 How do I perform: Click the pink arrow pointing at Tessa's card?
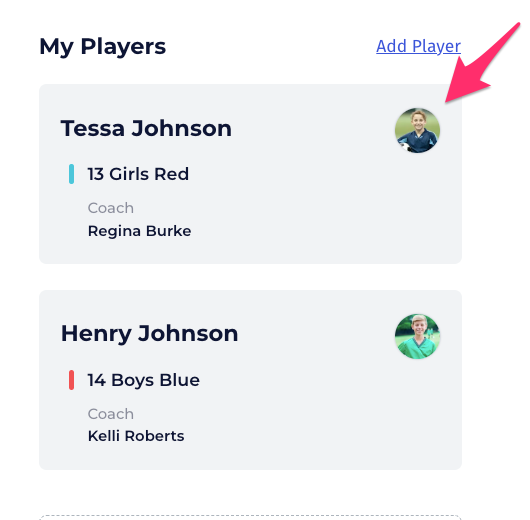[x=480, y=66]
